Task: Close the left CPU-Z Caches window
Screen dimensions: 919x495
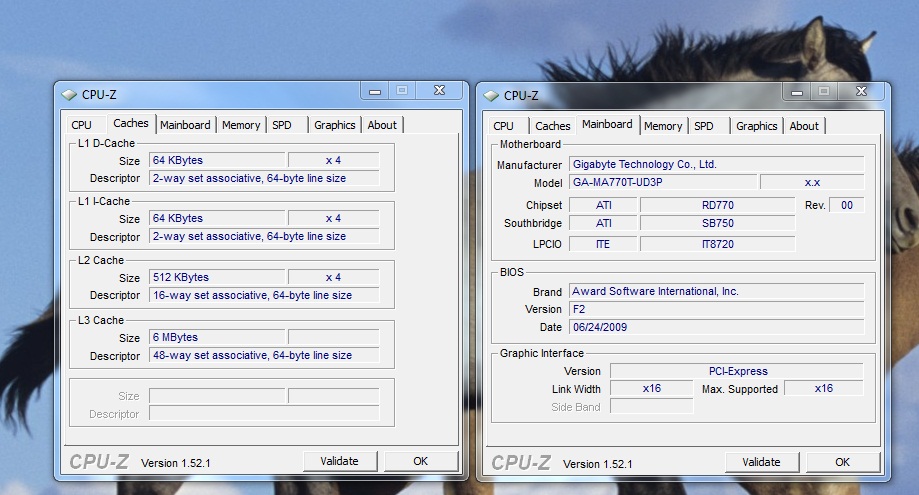Action: [x=437, y=91]
